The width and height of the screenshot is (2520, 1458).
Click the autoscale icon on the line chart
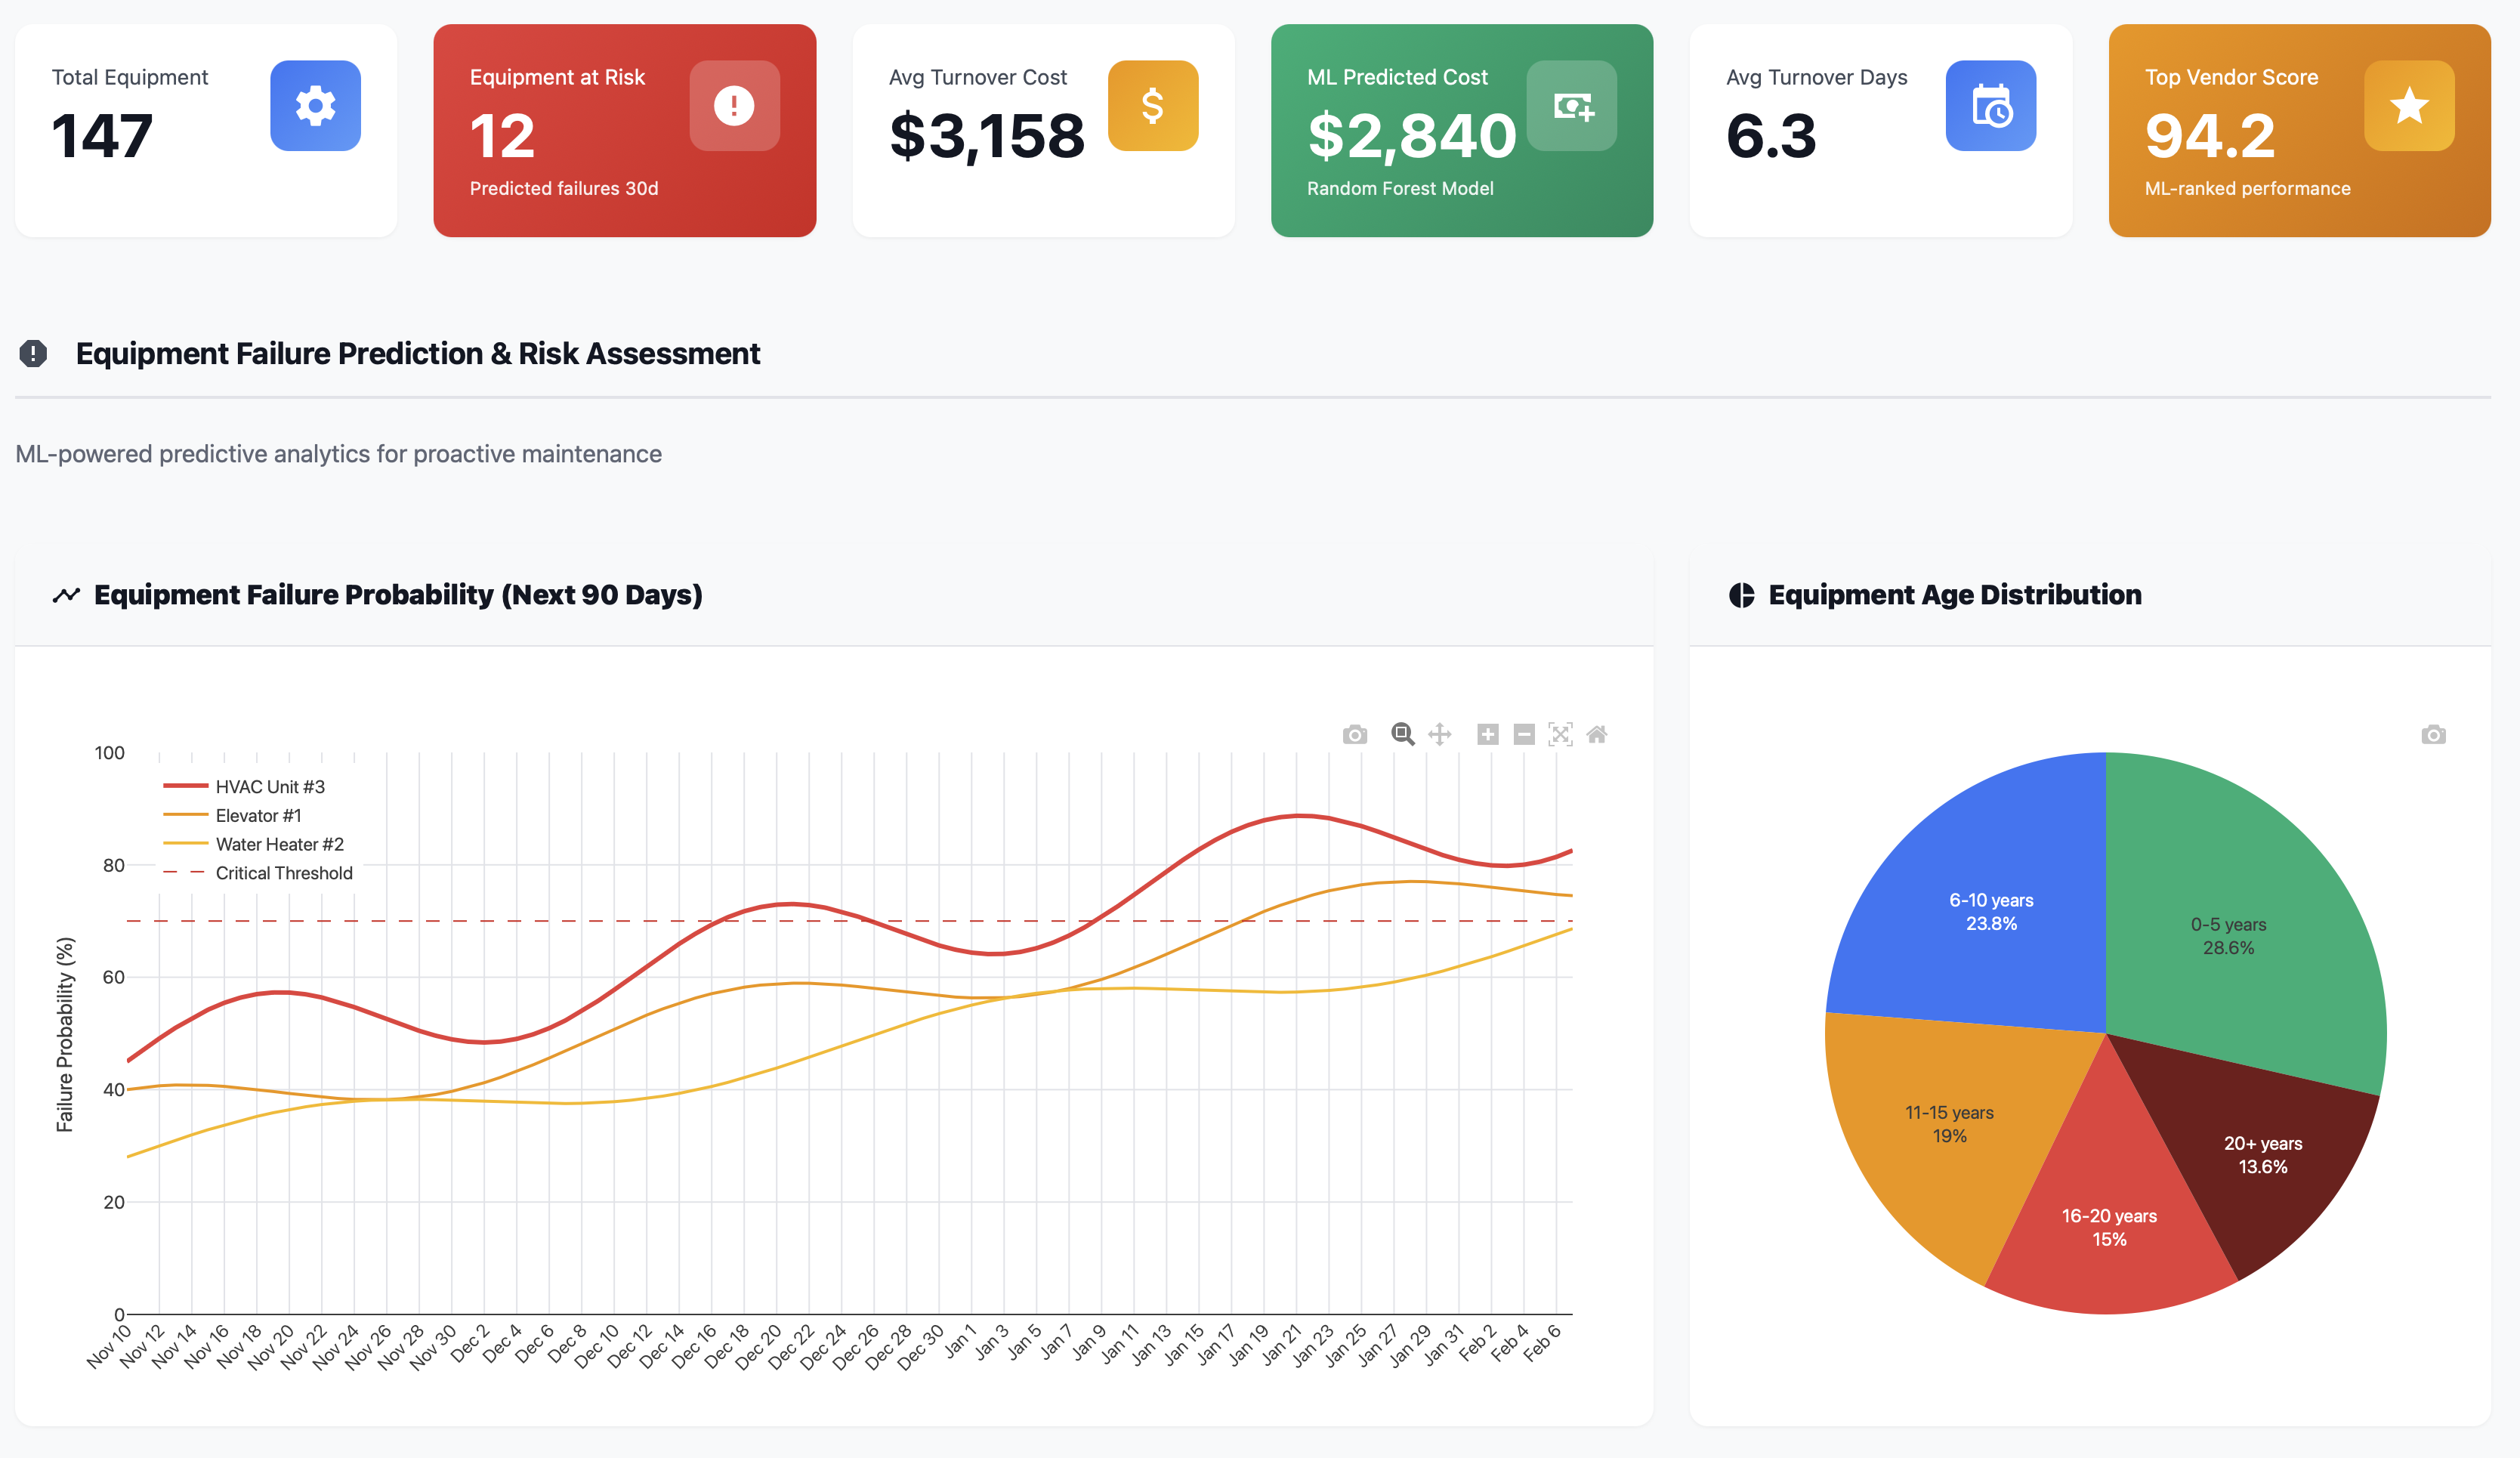[1560, 735]
